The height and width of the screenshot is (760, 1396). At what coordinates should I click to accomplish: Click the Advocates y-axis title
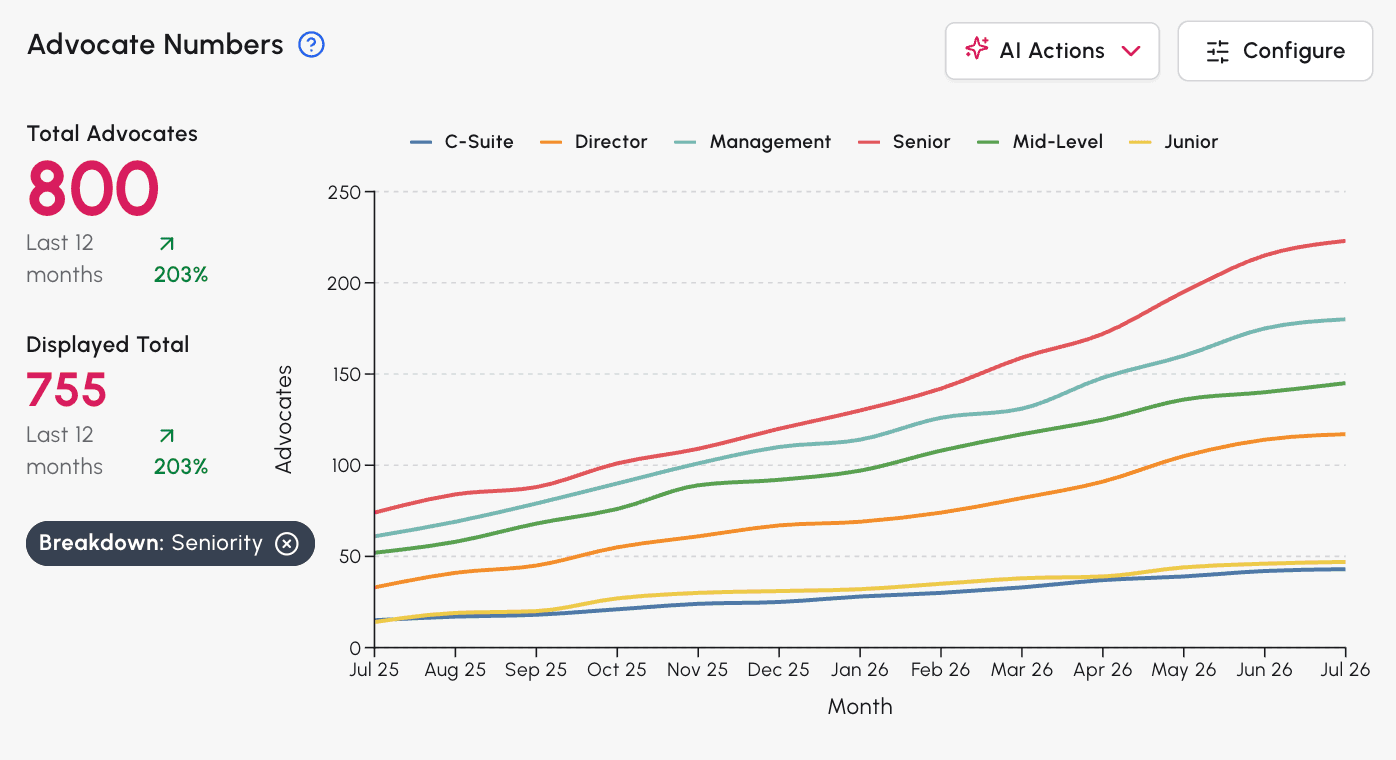click(284, 419)
